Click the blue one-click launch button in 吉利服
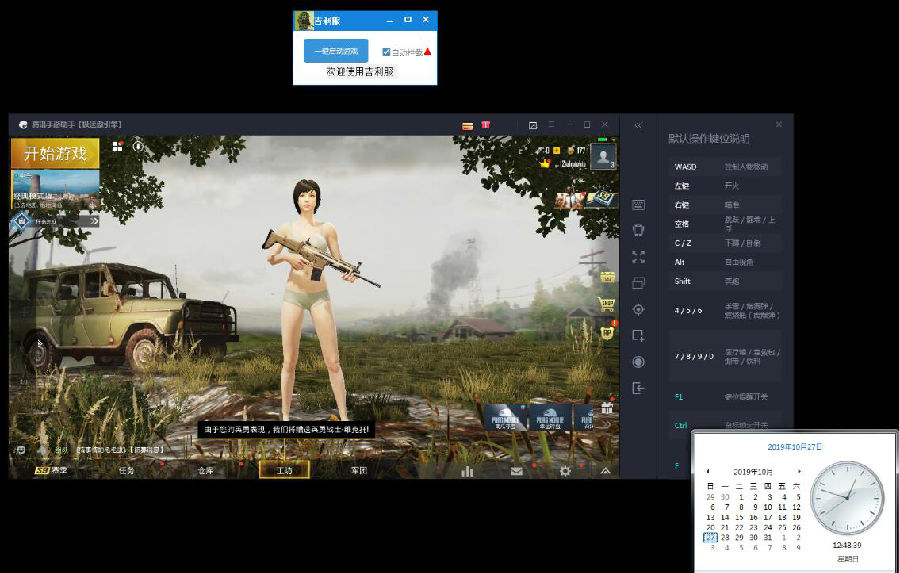Viewport: 899px width, 573px height. coord(336,51)
